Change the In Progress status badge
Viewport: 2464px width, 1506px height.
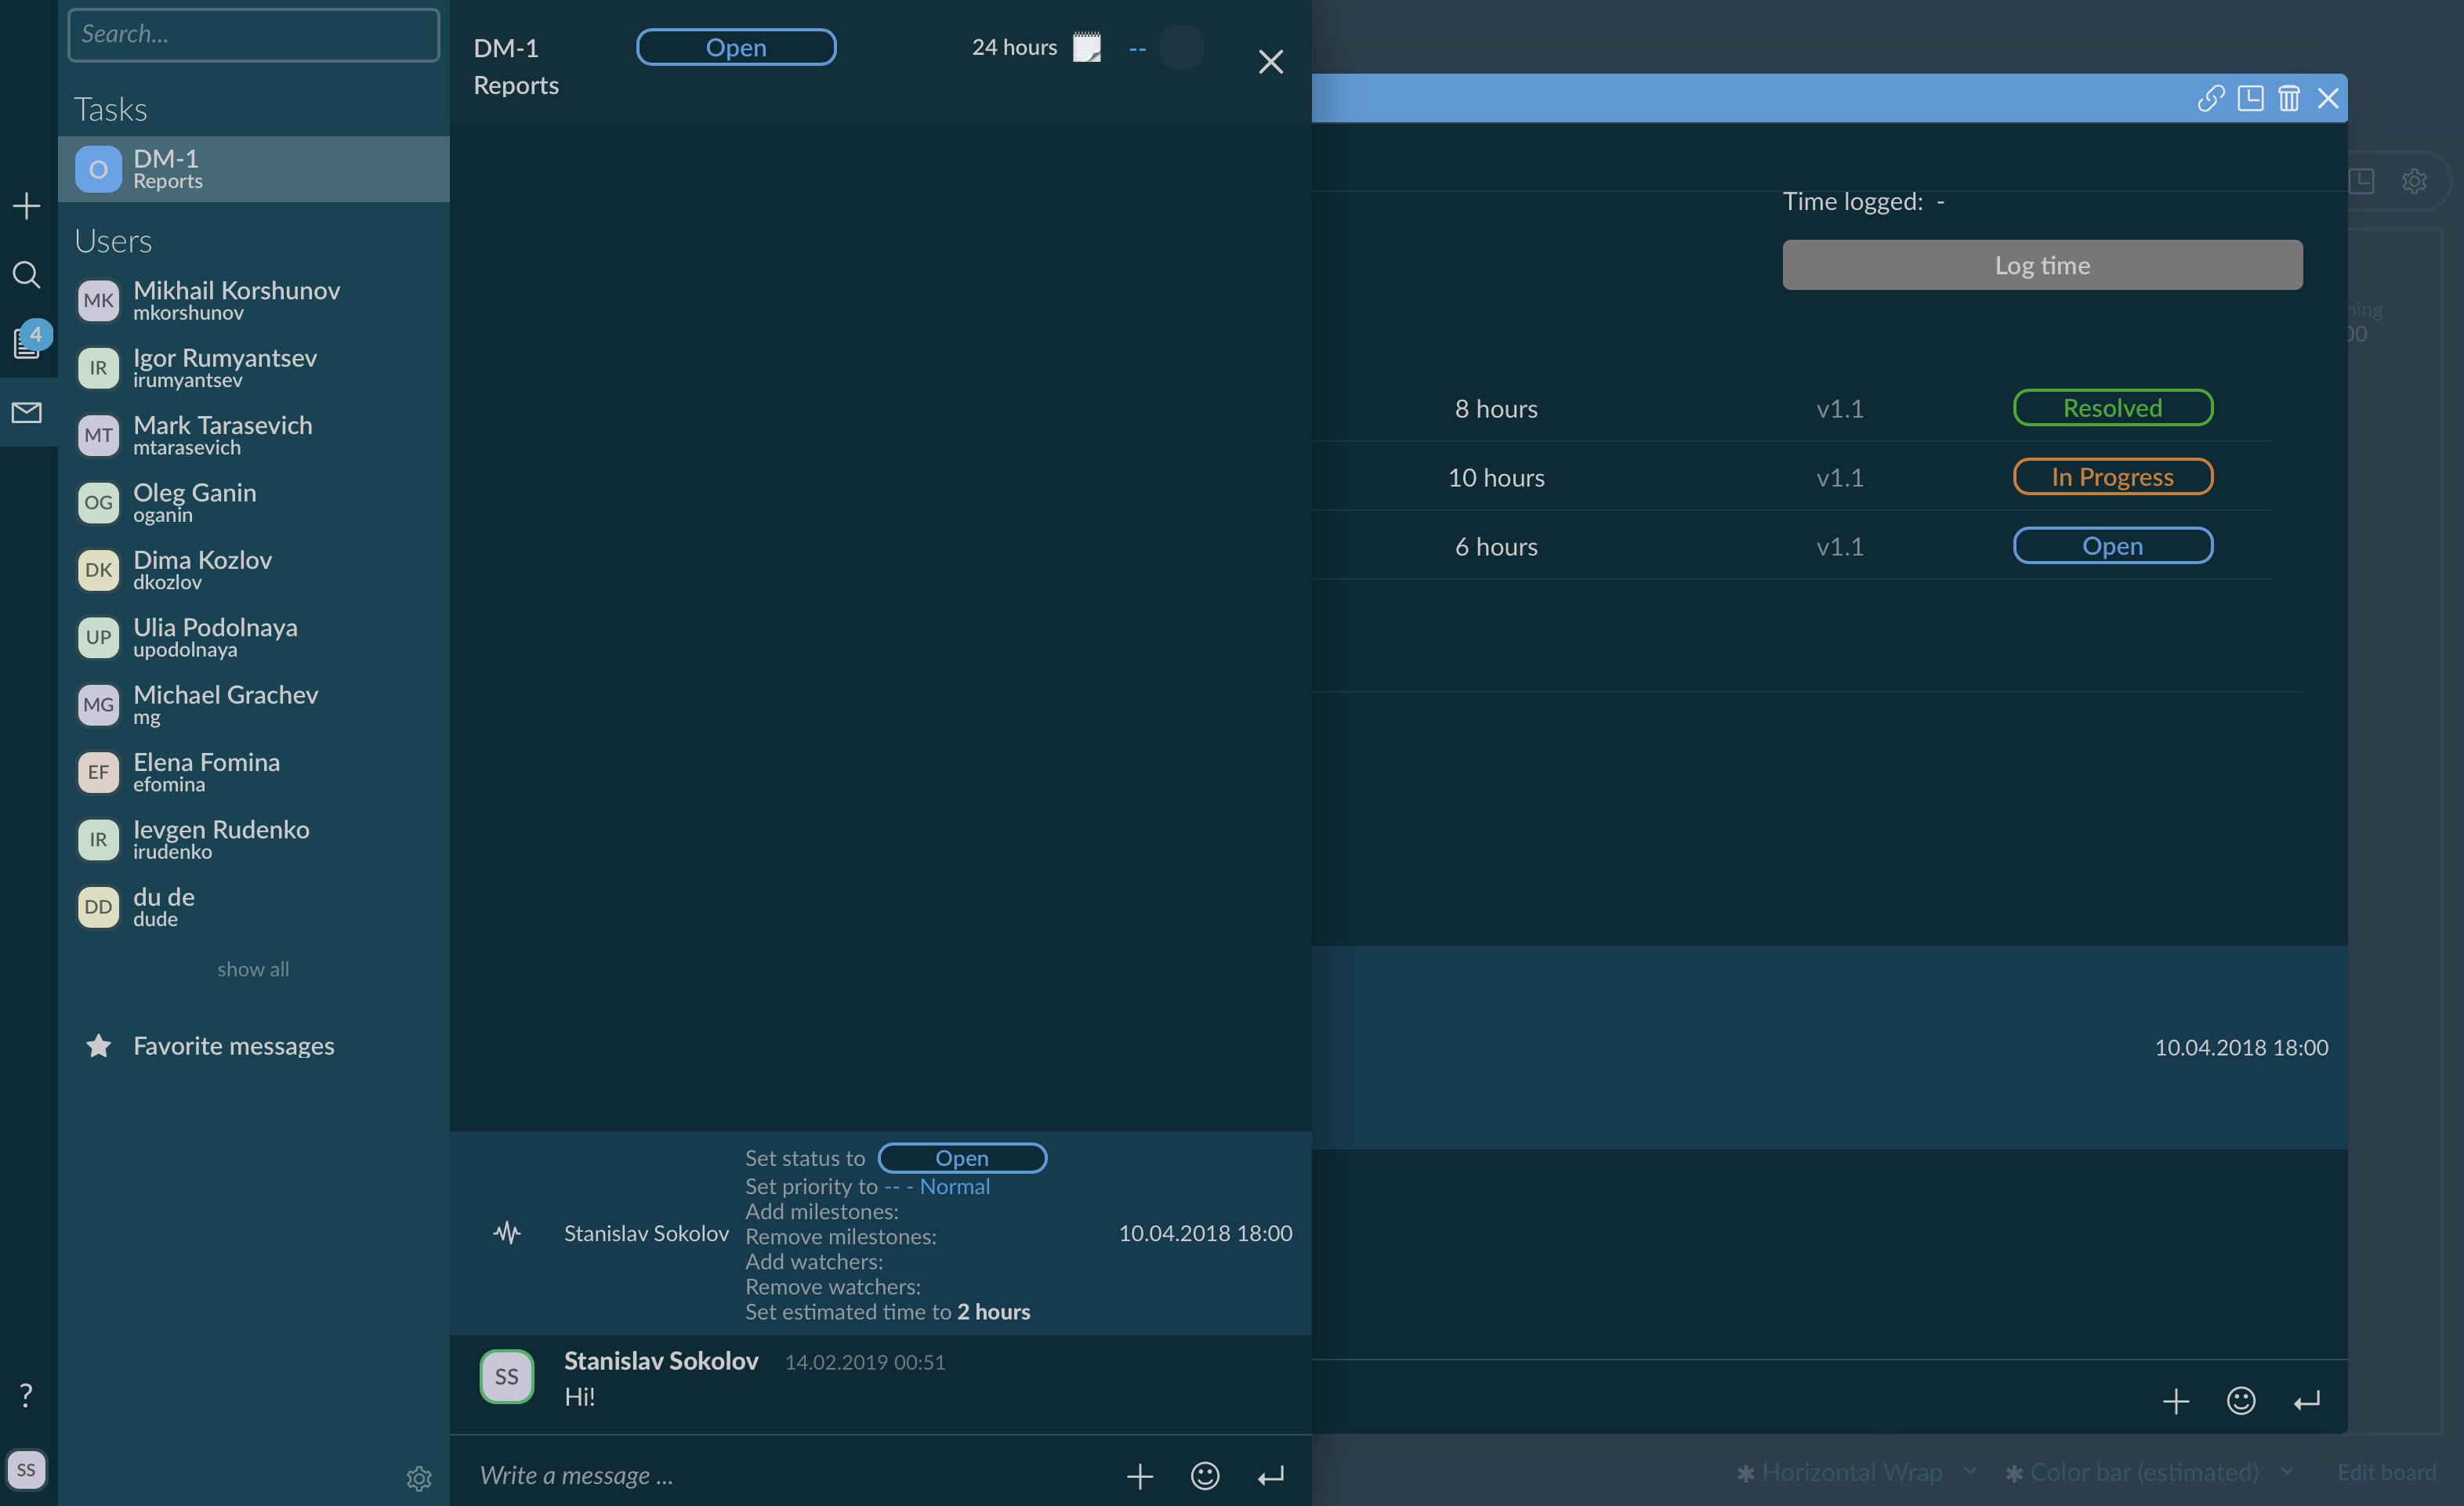2112,477
